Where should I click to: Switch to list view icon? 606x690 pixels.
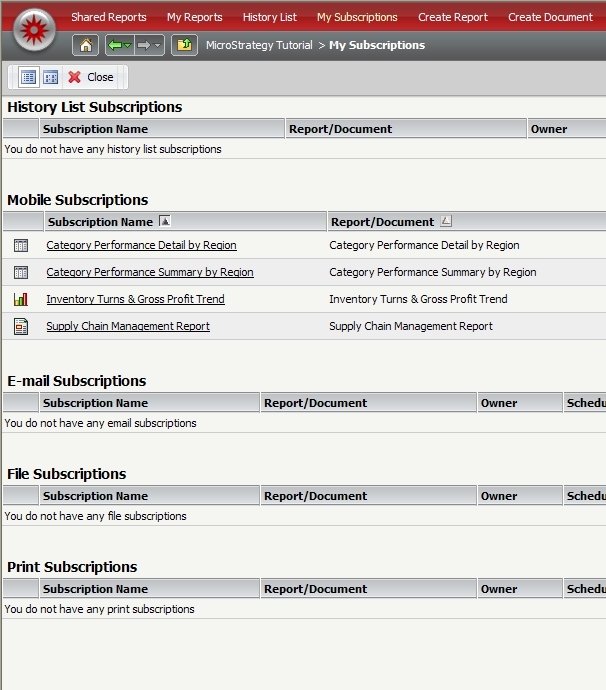tap(29, 77)
